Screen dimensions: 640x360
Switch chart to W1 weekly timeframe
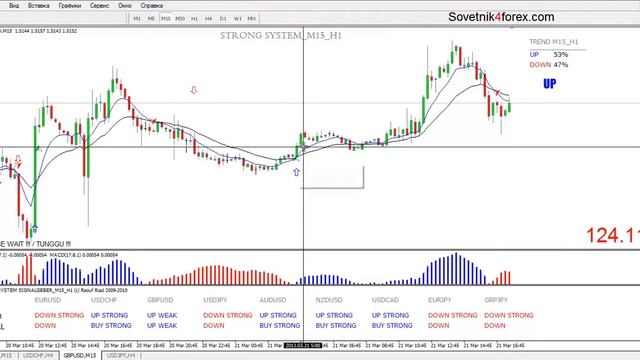tap(238, 18)
